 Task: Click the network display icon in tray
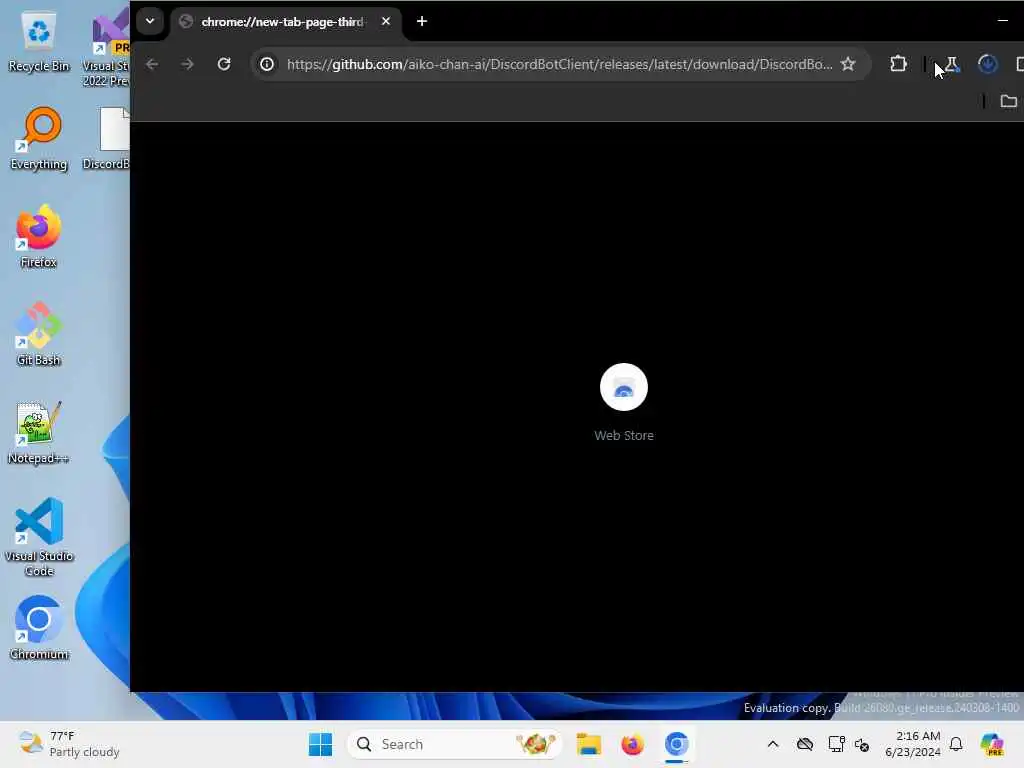click(x=836, y=744)
